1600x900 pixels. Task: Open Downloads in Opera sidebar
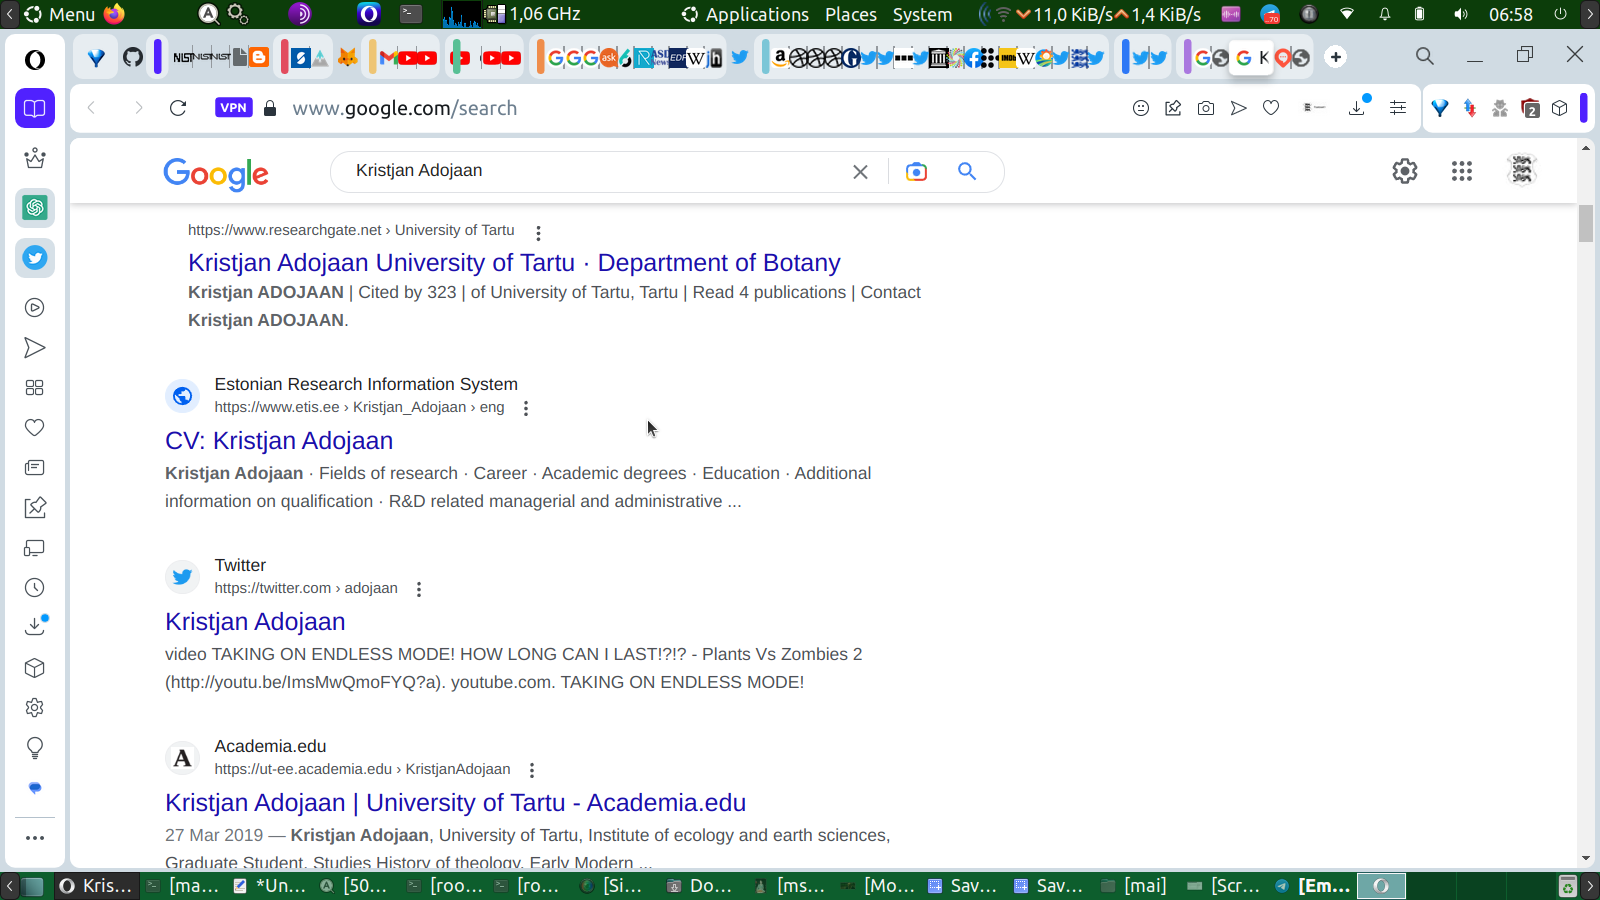point(35,626)
